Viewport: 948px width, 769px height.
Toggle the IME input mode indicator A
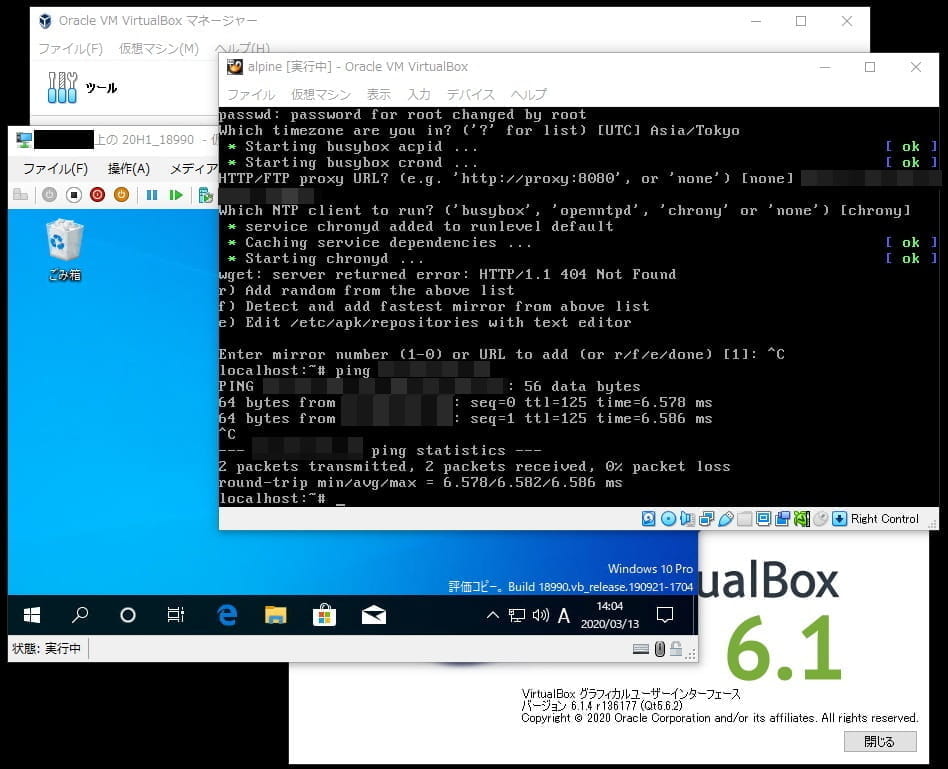click(563, 615)
